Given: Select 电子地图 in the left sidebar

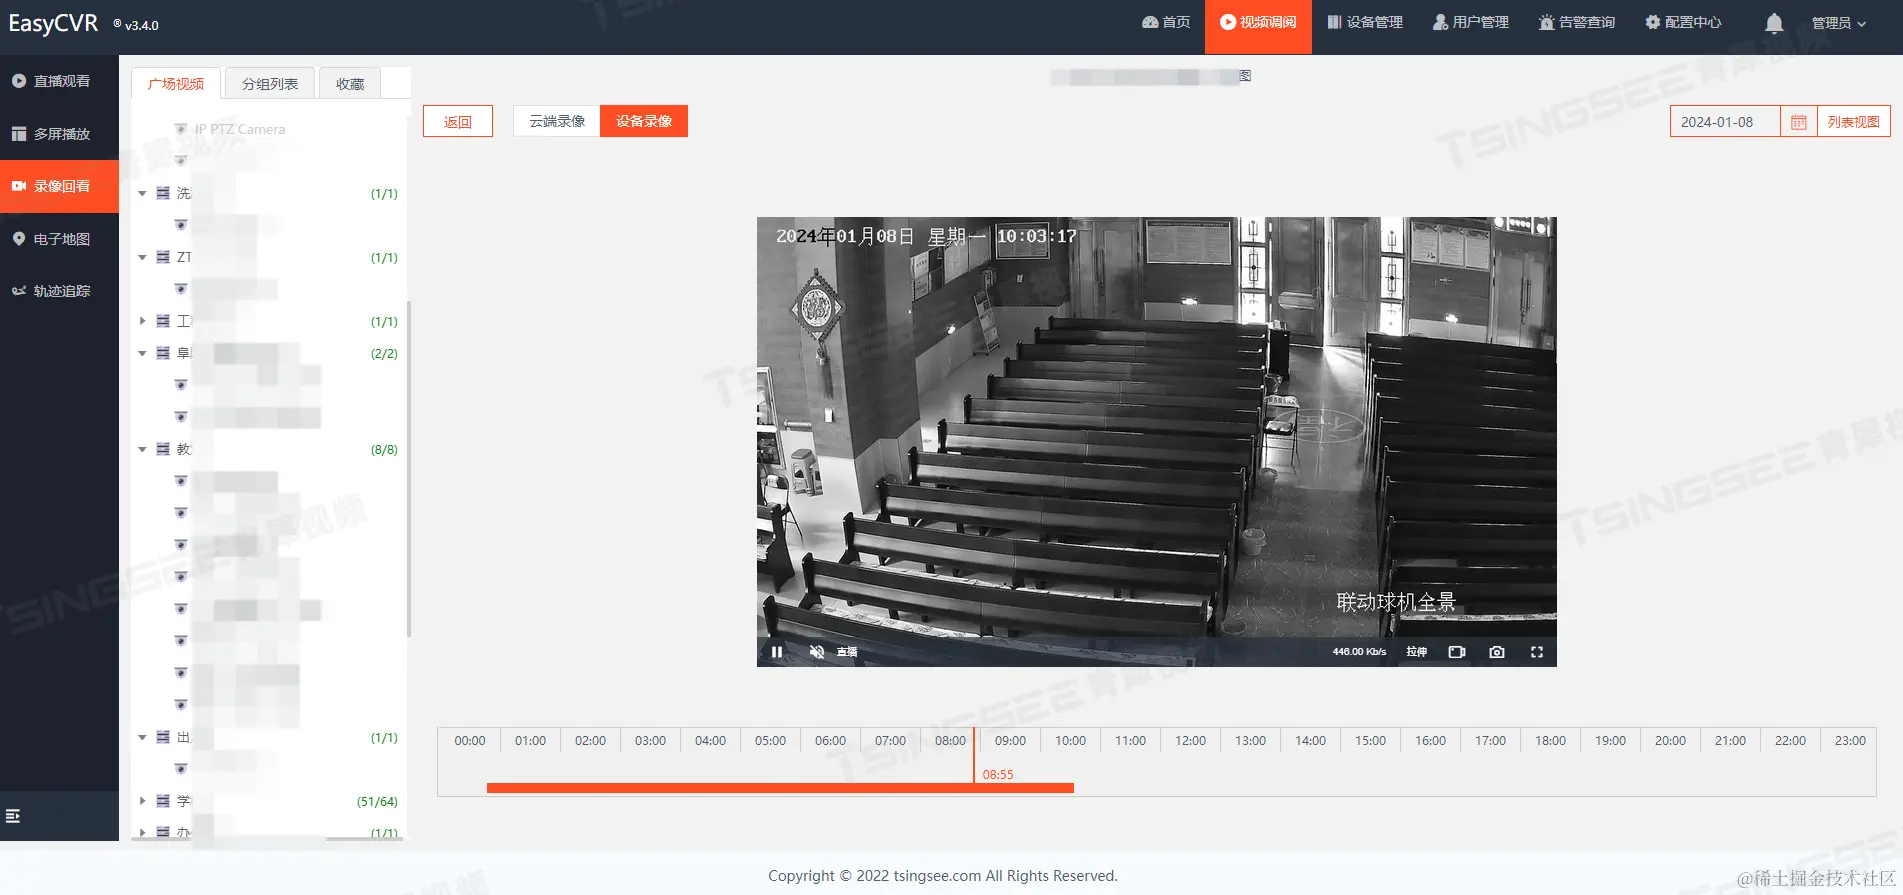Looking at the screenshot, I should (x=59, y=239).
